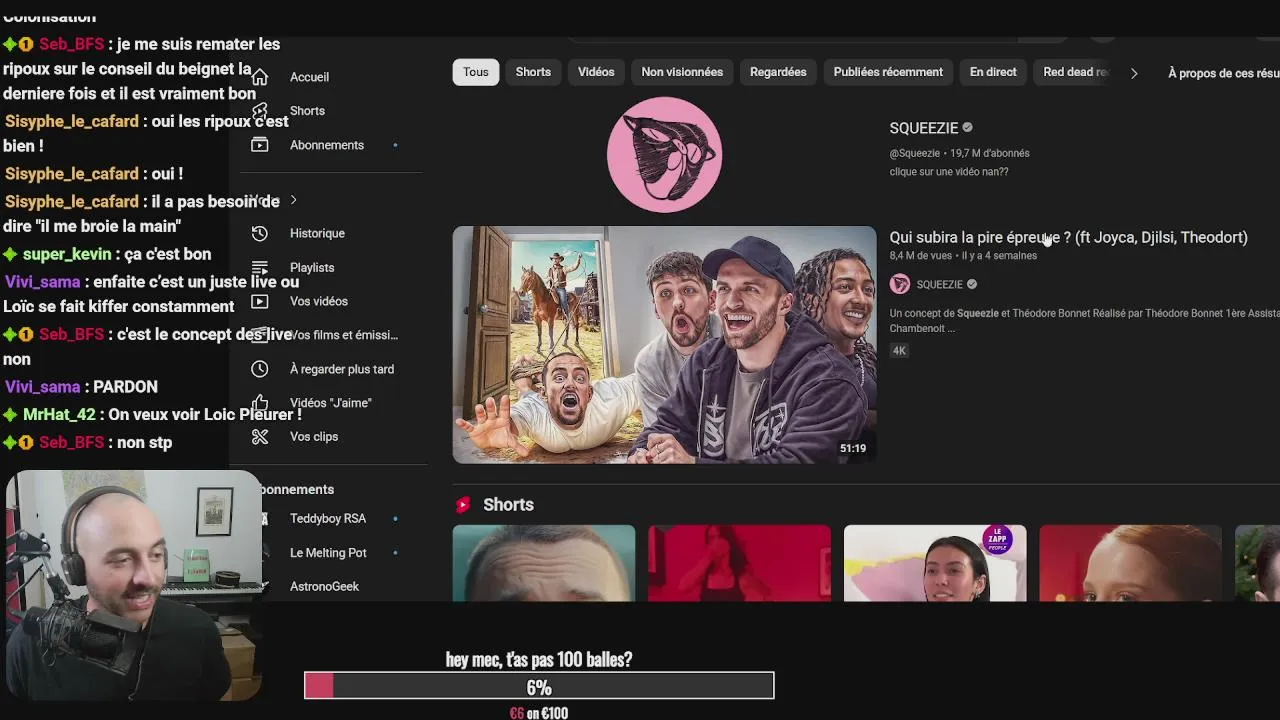Screen dimensions: 1280x720
Task: Show more filter chips with right arrow
Action: (1133, 73)
